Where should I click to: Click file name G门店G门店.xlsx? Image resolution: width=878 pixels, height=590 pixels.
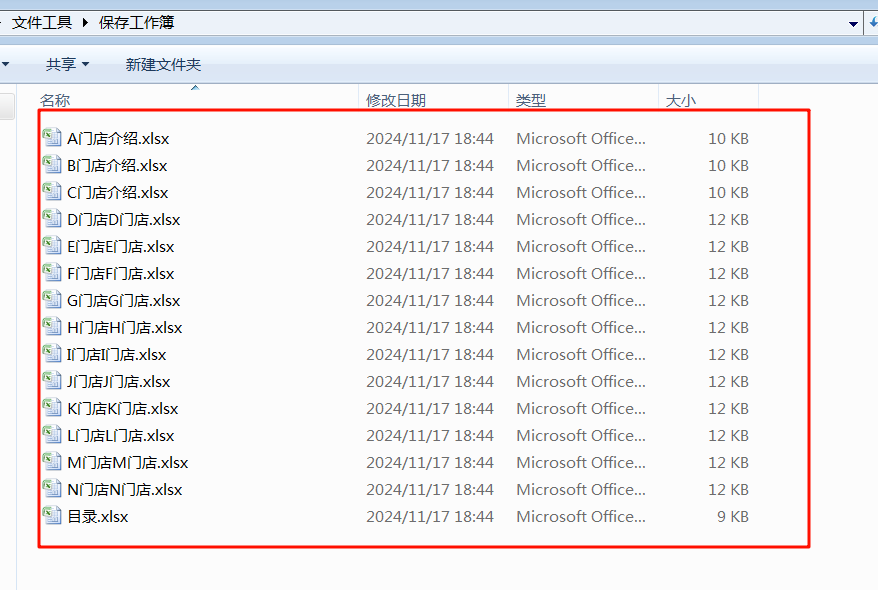tap(123, 300)
